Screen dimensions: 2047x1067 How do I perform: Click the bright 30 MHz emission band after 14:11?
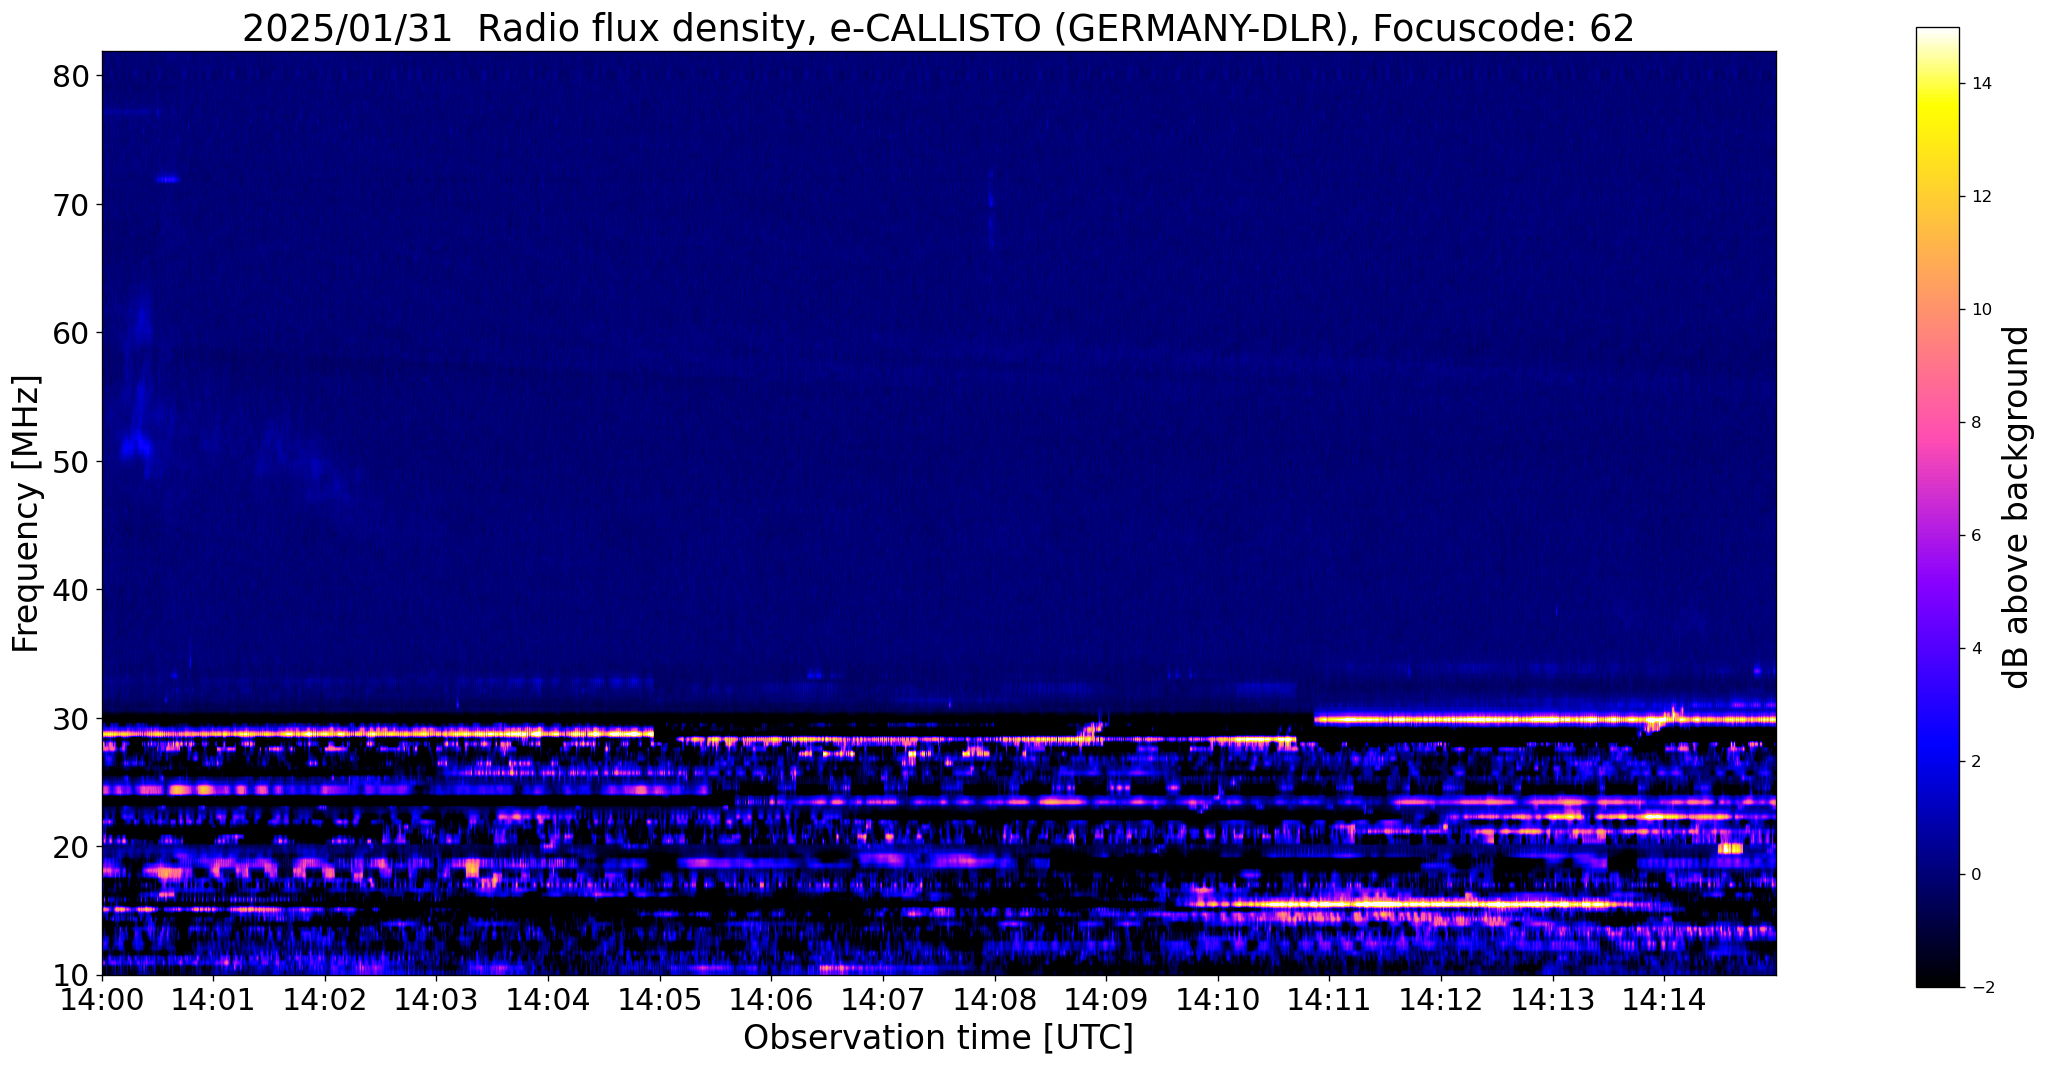[x=1545, y=719]
